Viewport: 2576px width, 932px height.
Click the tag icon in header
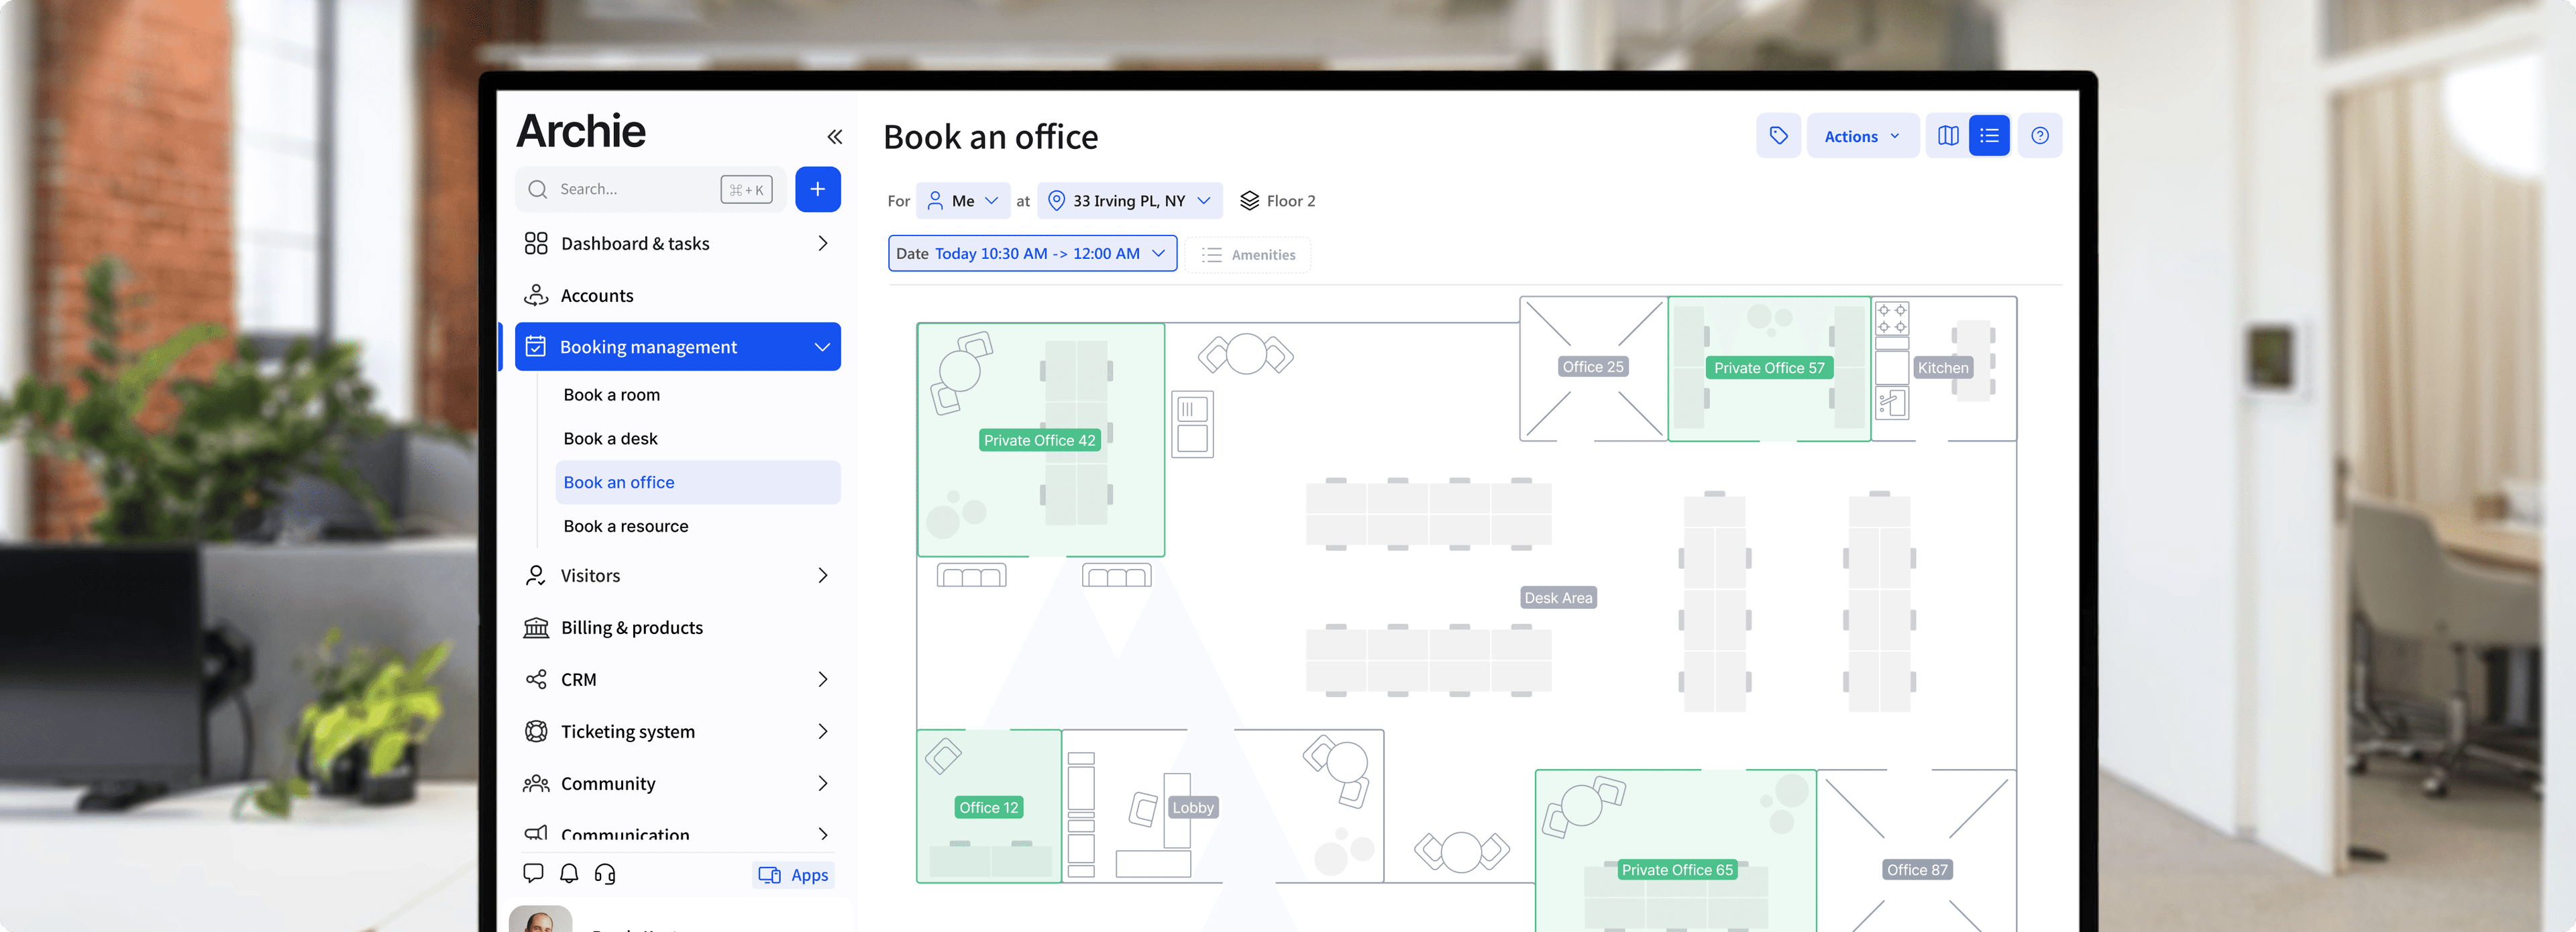pos(1778,136)
